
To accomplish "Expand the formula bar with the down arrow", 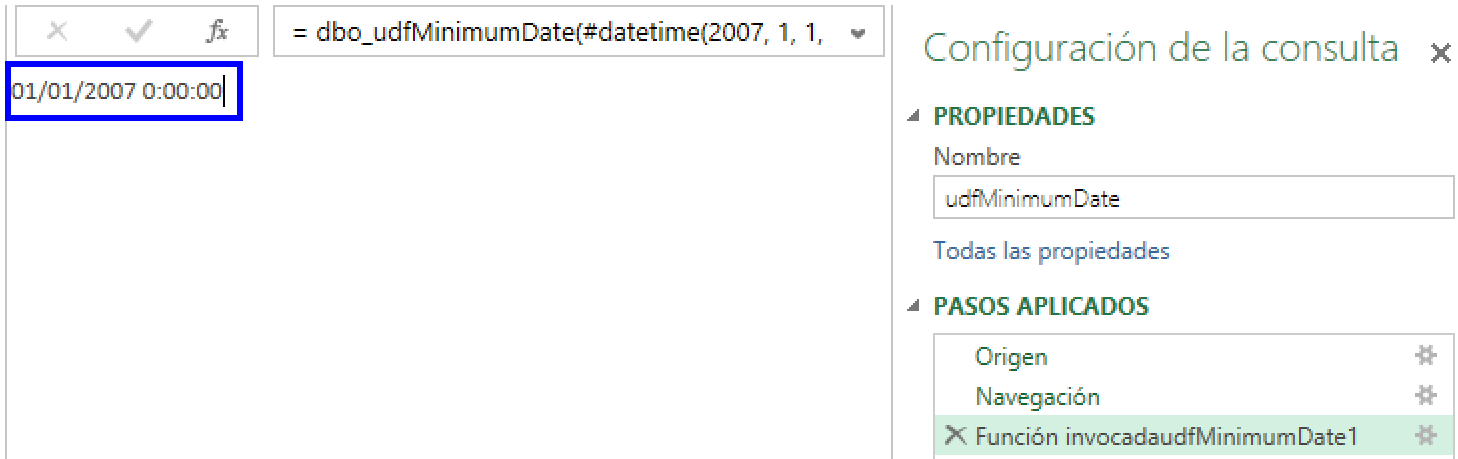I will pos(857,33).
